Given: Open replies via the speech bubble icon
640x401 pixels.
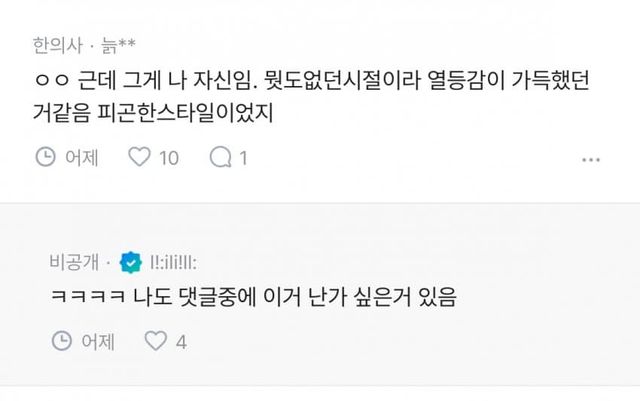Looking at the screenshot, I should pos(220,157).
